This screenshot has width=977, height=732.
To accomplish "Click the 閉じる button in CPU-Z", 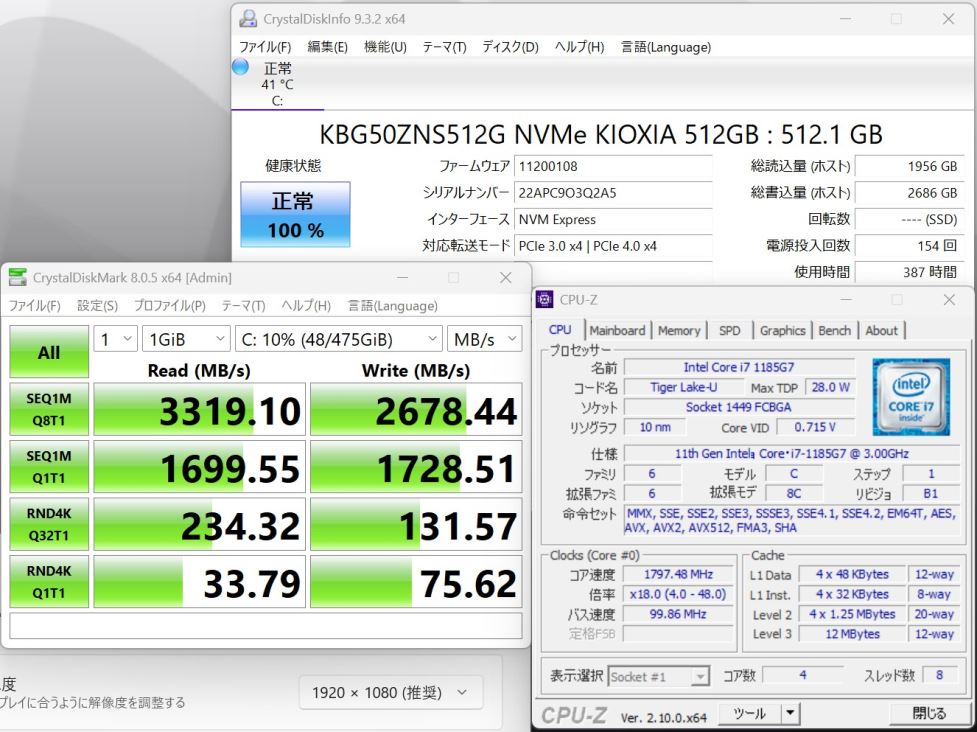I will (x=929, y=713).
